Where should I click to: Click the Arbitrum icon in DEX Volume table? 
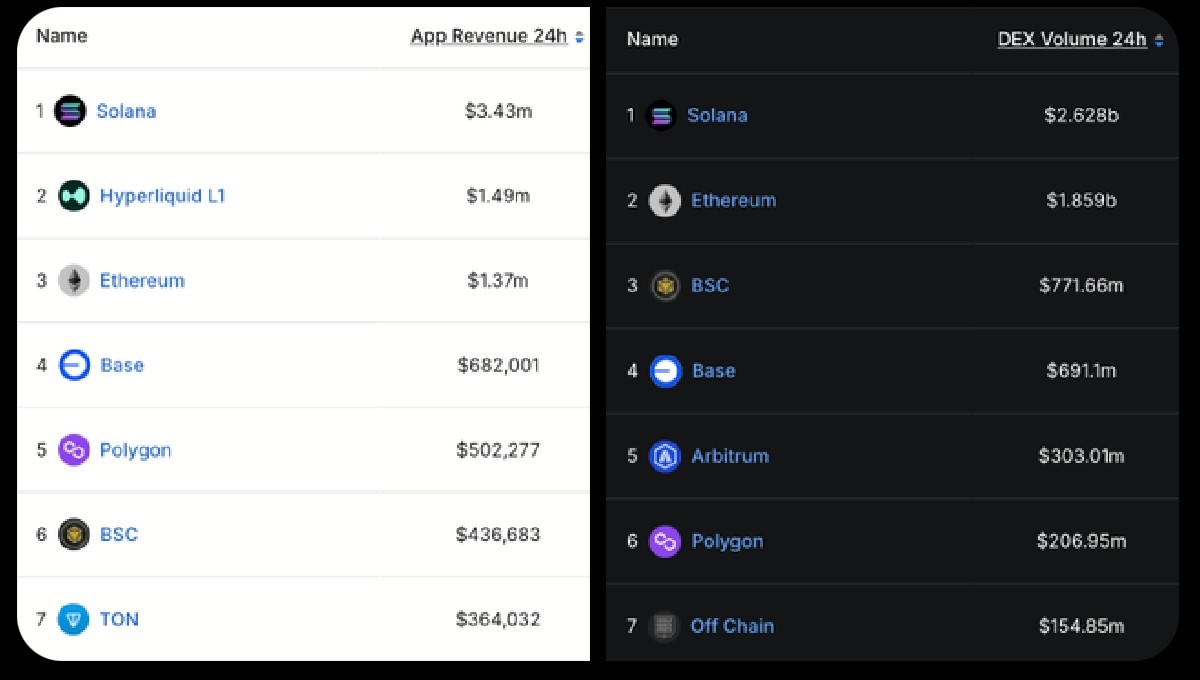click(x=664, y=456)
